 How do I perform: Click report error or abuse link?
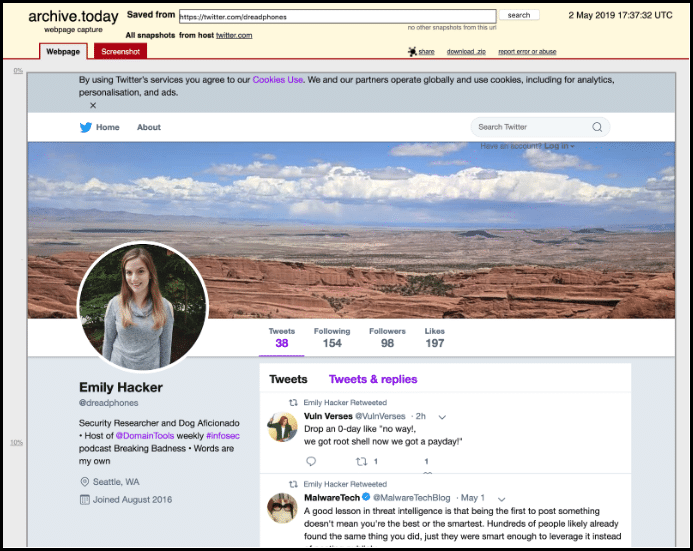click(527, 52)
